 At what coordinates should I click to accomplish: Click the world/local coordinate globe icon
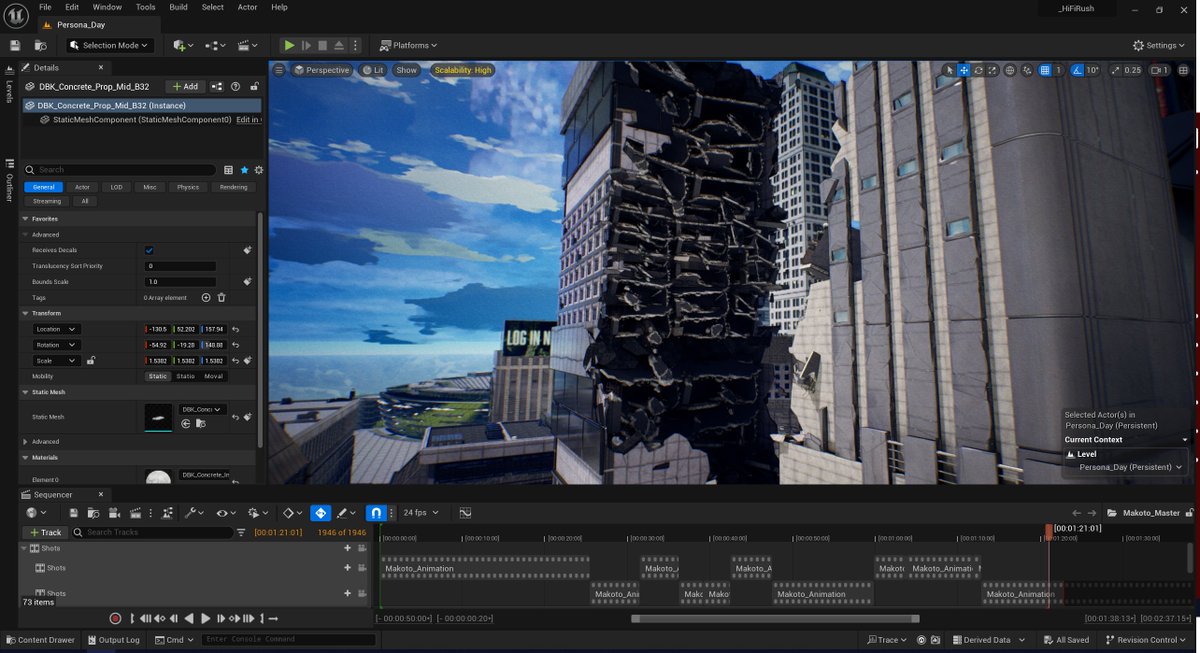[1009, 71]
